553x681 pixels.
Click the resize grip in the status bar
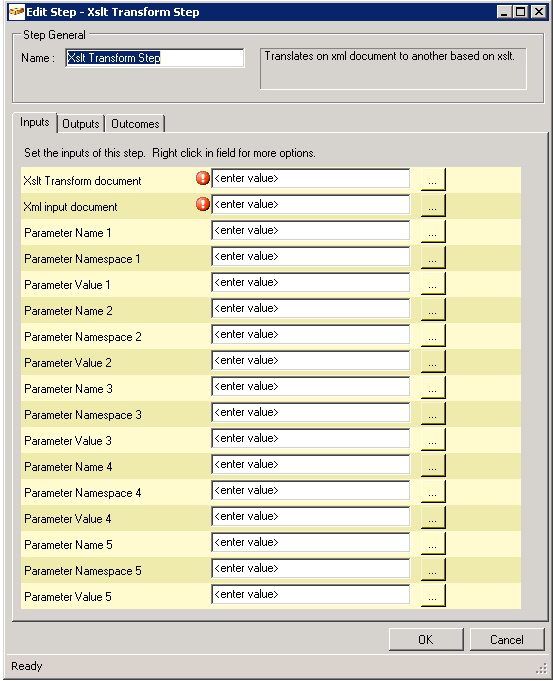click(541, 668)
